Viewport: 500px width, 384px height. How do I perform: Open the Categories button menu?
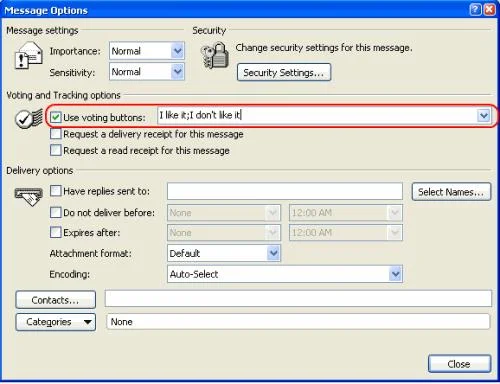[x=55, y=322]
